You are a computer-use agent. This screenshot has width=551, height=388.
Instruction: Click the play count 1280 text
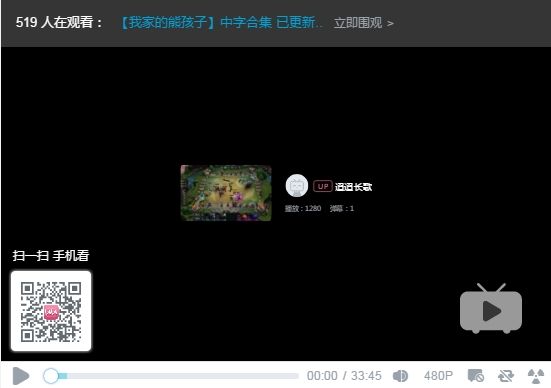pos(303,208)
